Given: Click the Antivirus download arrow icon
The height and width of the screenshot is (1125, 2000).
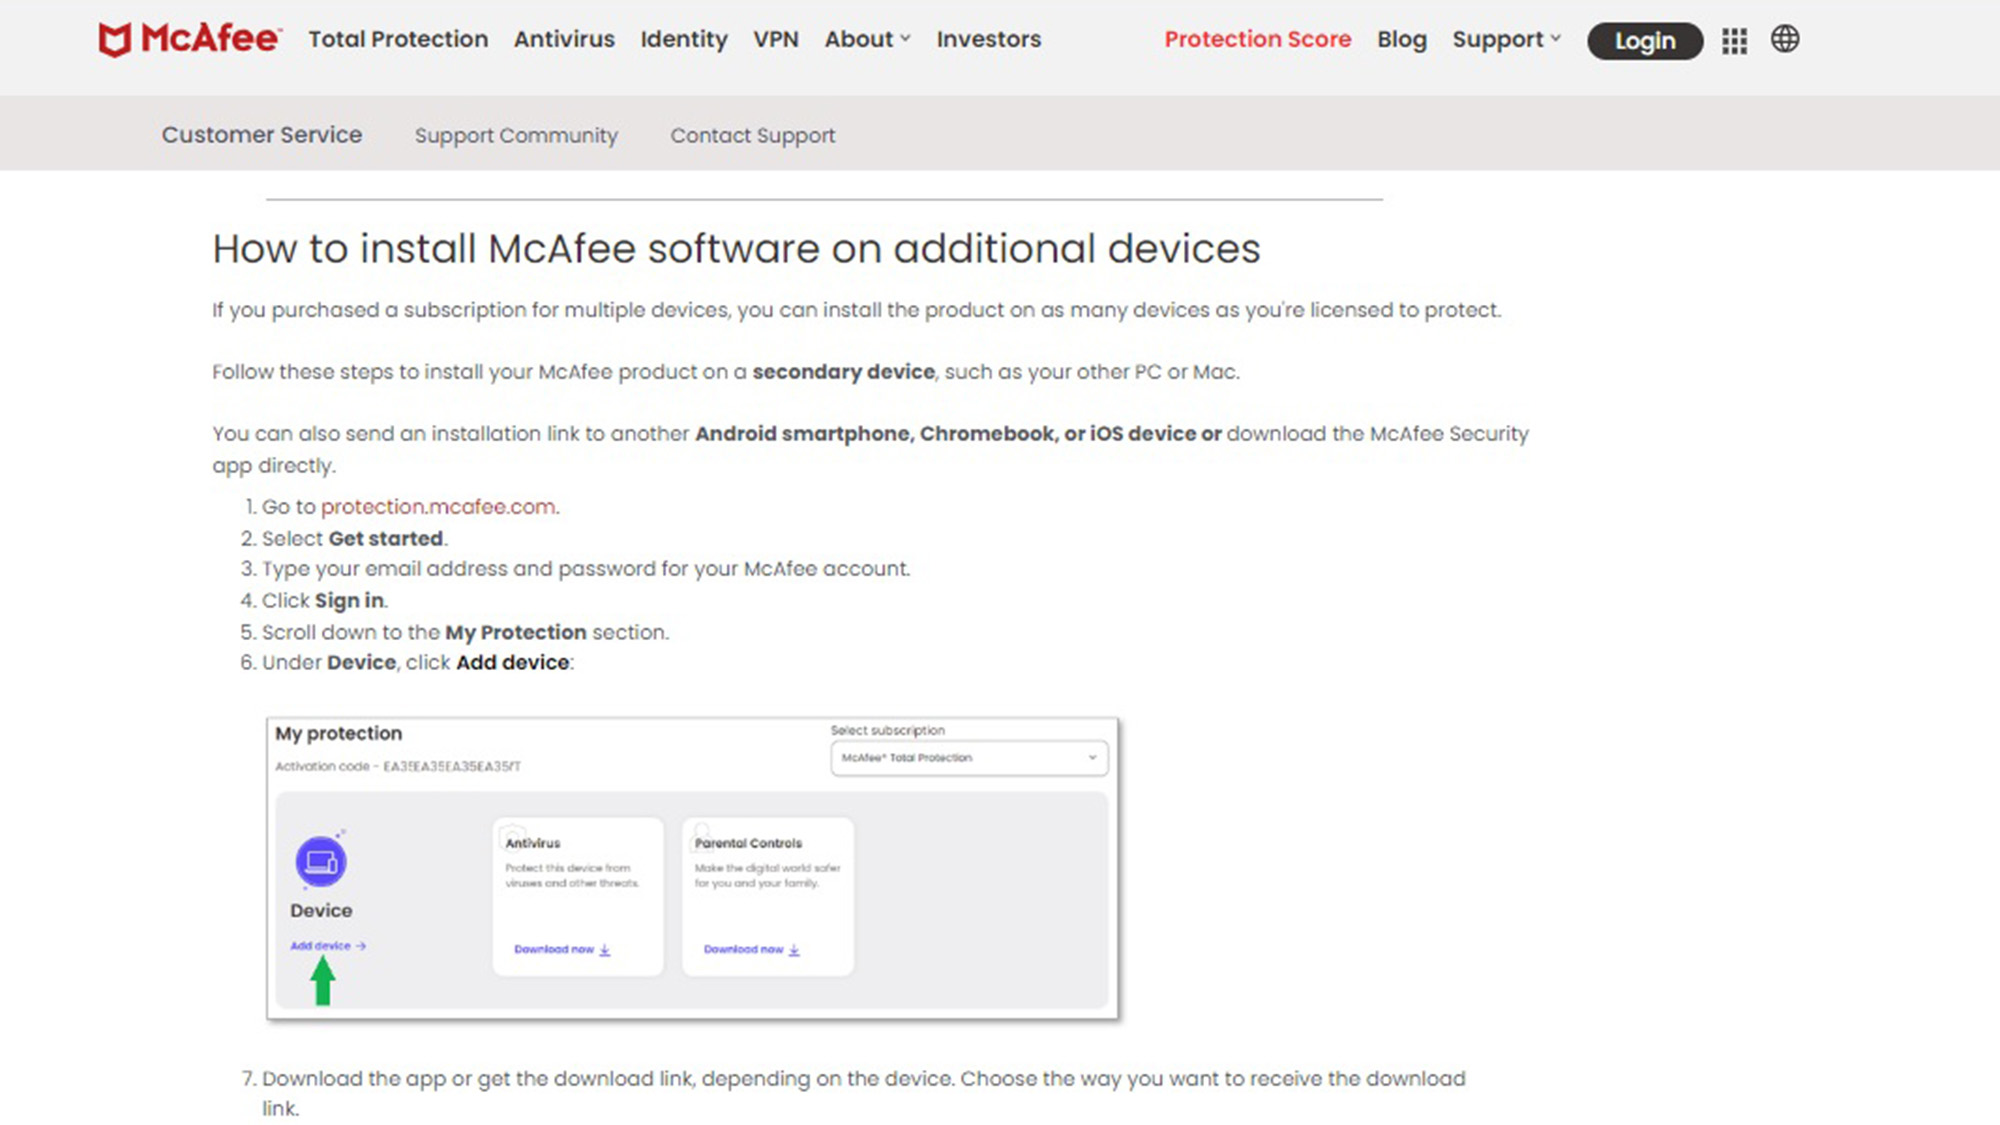Looking at the screenshot, I should coord(605,950).
